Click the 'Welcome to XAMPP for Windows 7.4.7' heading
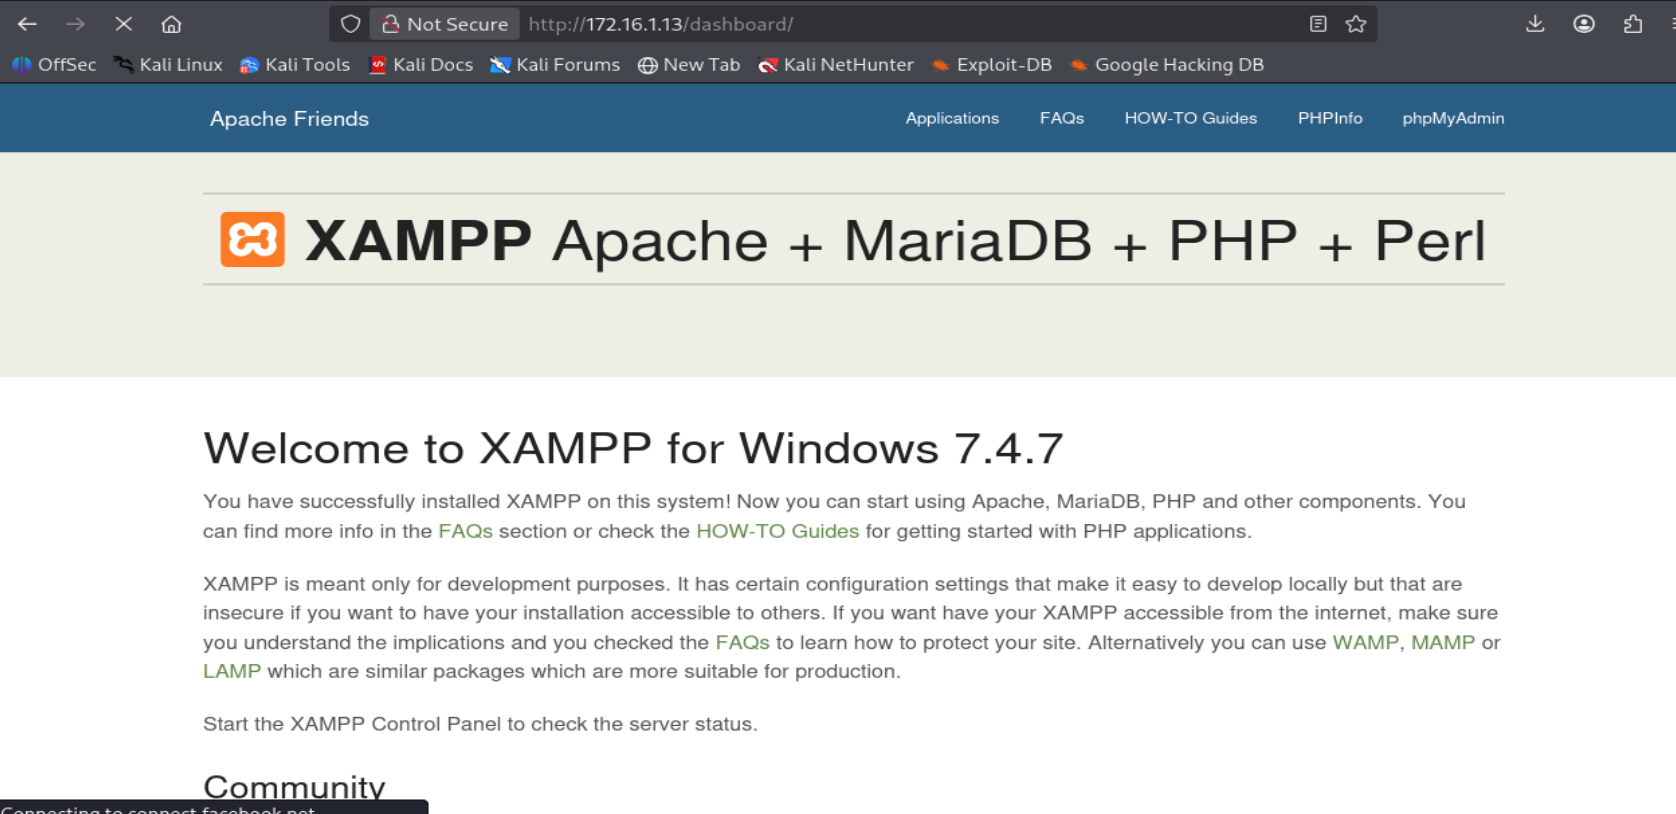 coord(633,448)
